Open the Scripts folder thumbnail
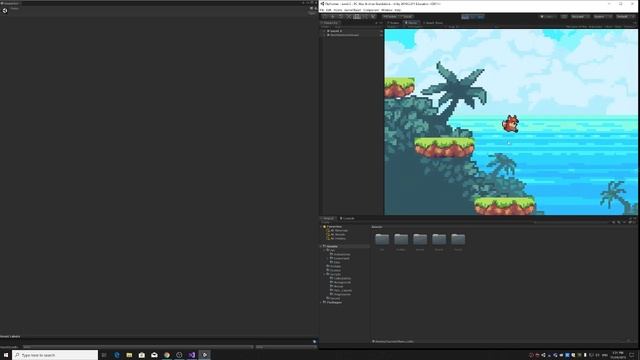This screenshot has height=360, width=640. pyautogui.click(x=439, y=240)
